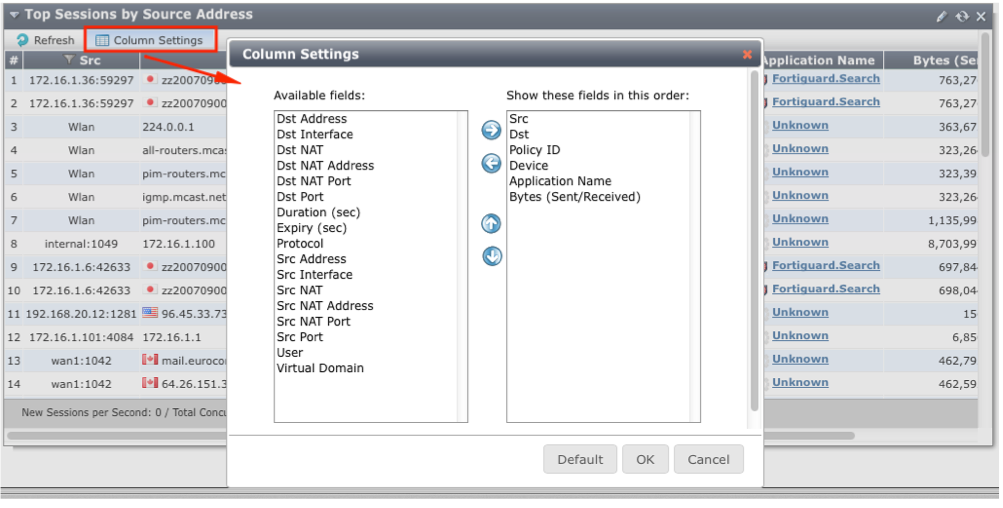
Task: Open Column Settings from the toolbar
Action: click(x=149, y=40)
